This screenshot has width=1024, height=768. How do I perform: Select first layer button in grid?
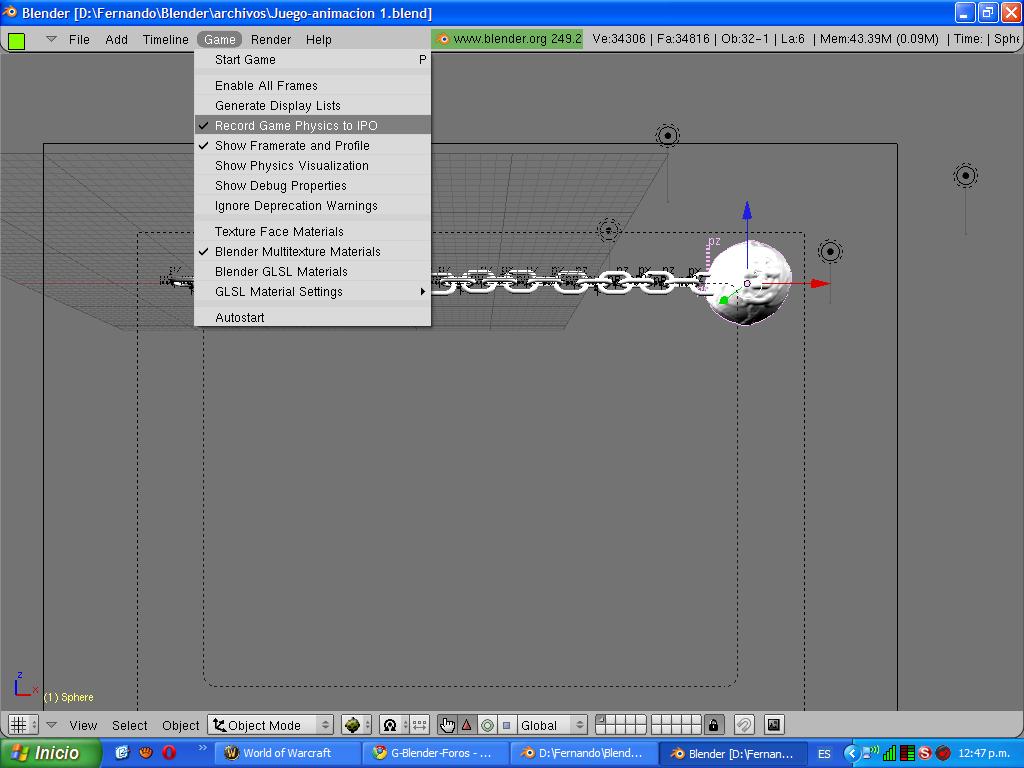(x=601, y=720)
